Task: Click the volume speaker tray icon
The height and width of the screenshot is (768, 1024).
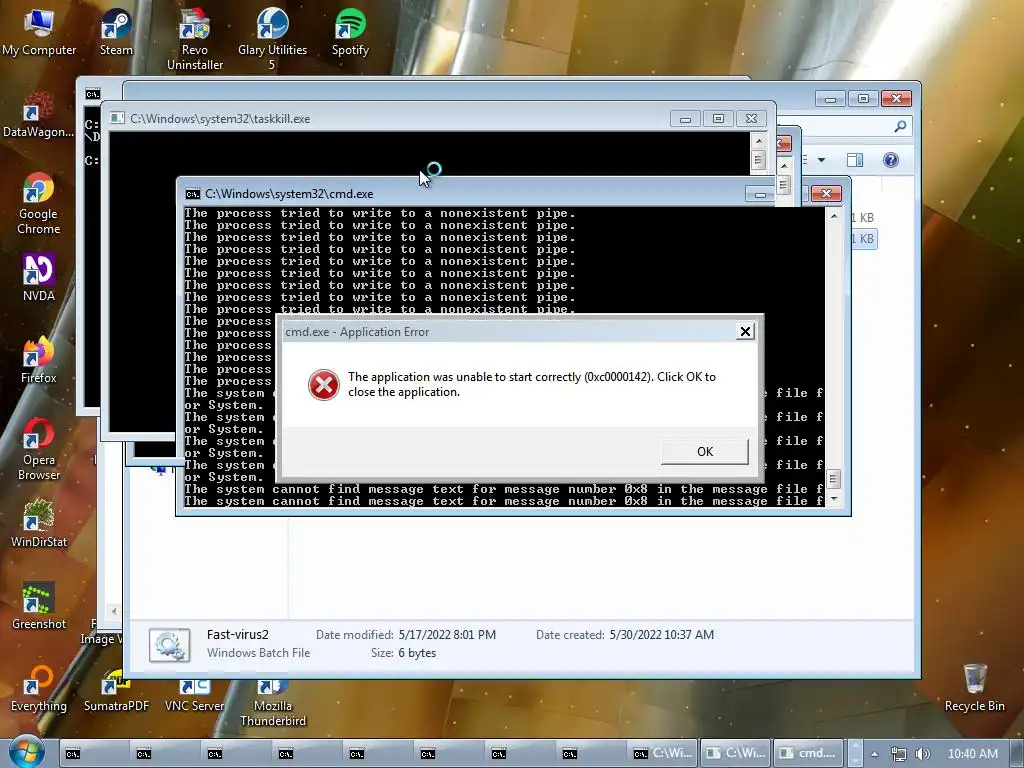Action: click(922, 754)
